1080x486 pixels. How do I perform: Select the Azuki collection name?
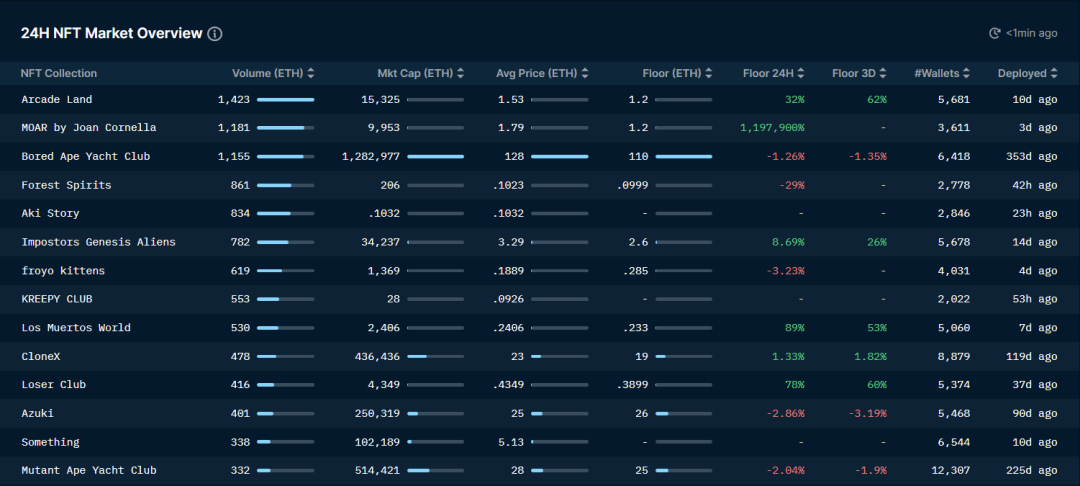click(38, 413)
